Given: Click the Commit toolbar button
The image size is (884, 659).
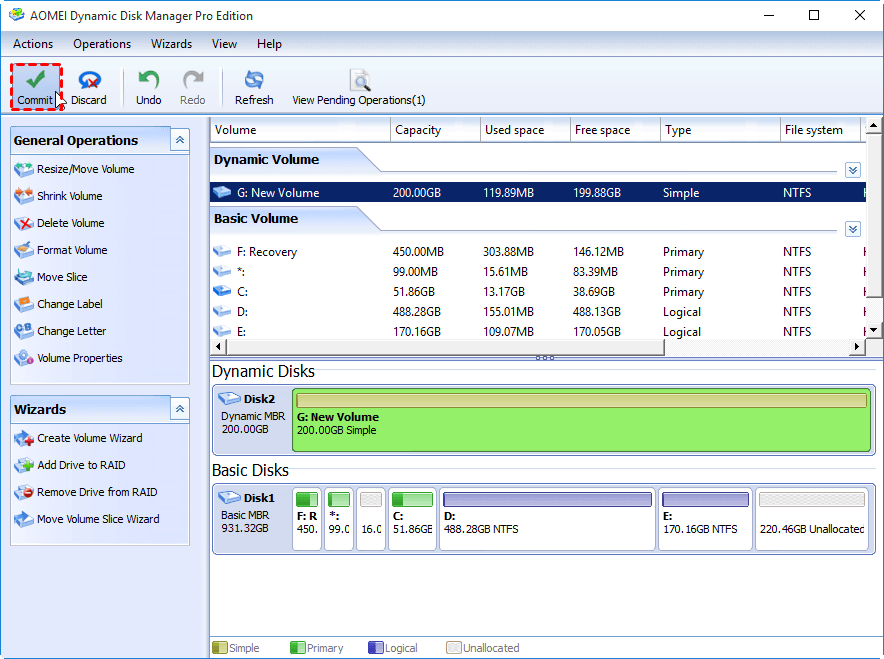Looking at the screenshot, I should [x=35, y=87].
